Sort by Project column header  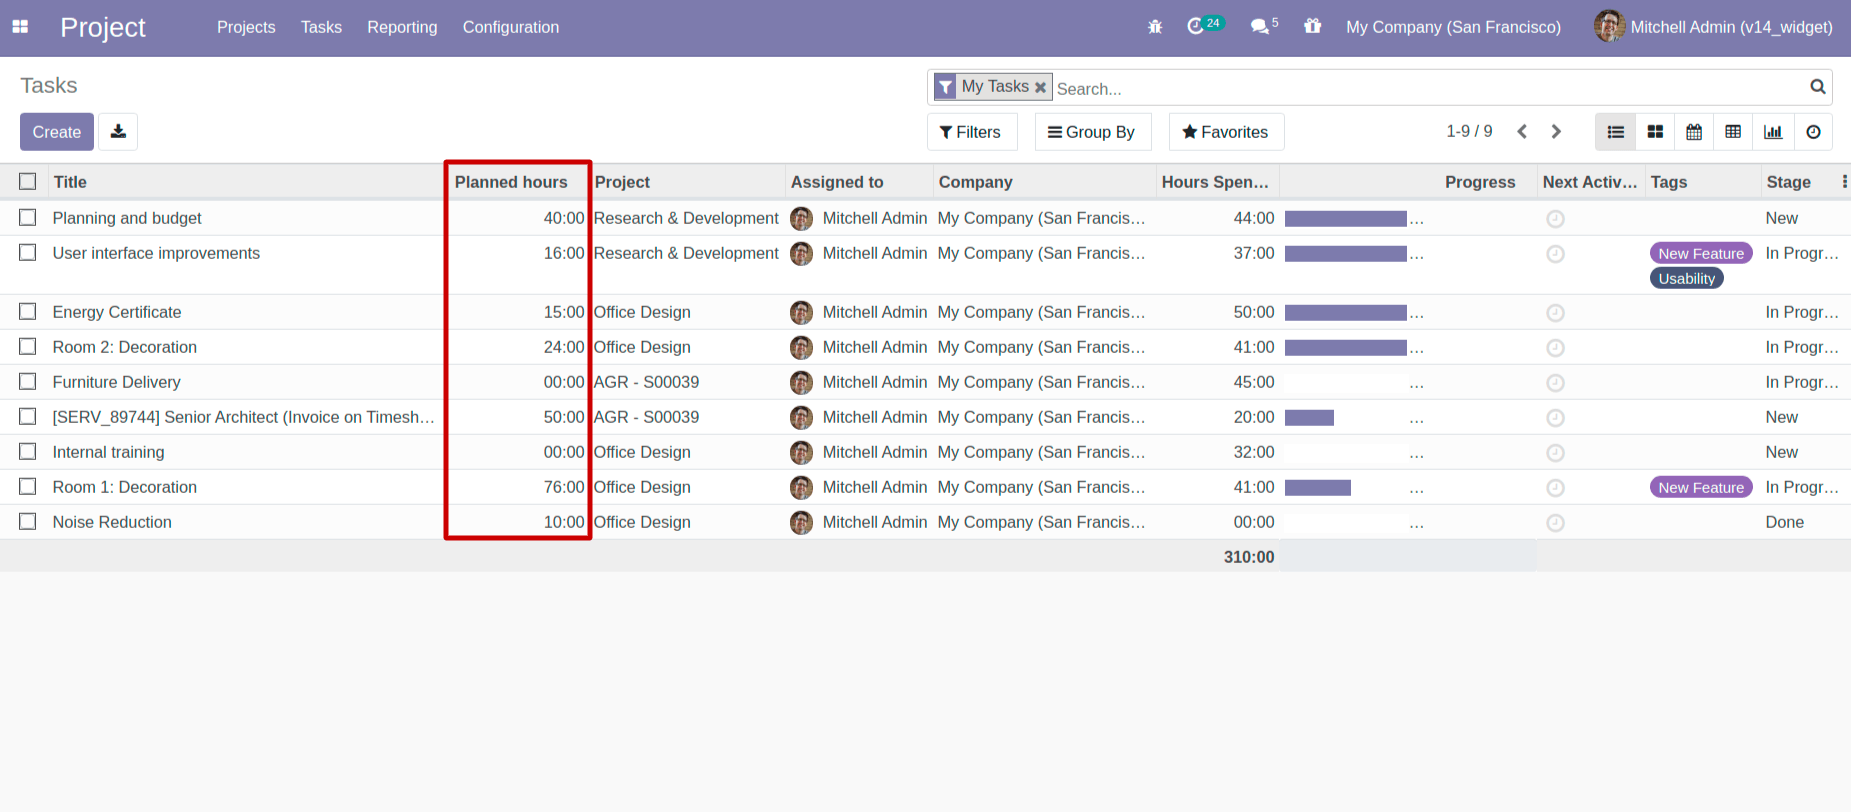tap(622, 182)
